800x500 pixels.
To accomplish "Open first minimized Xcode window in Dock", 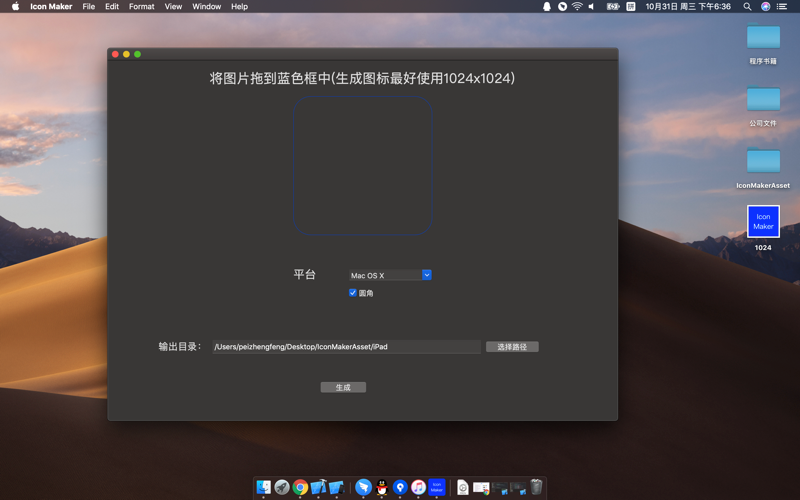I will 500,488.
